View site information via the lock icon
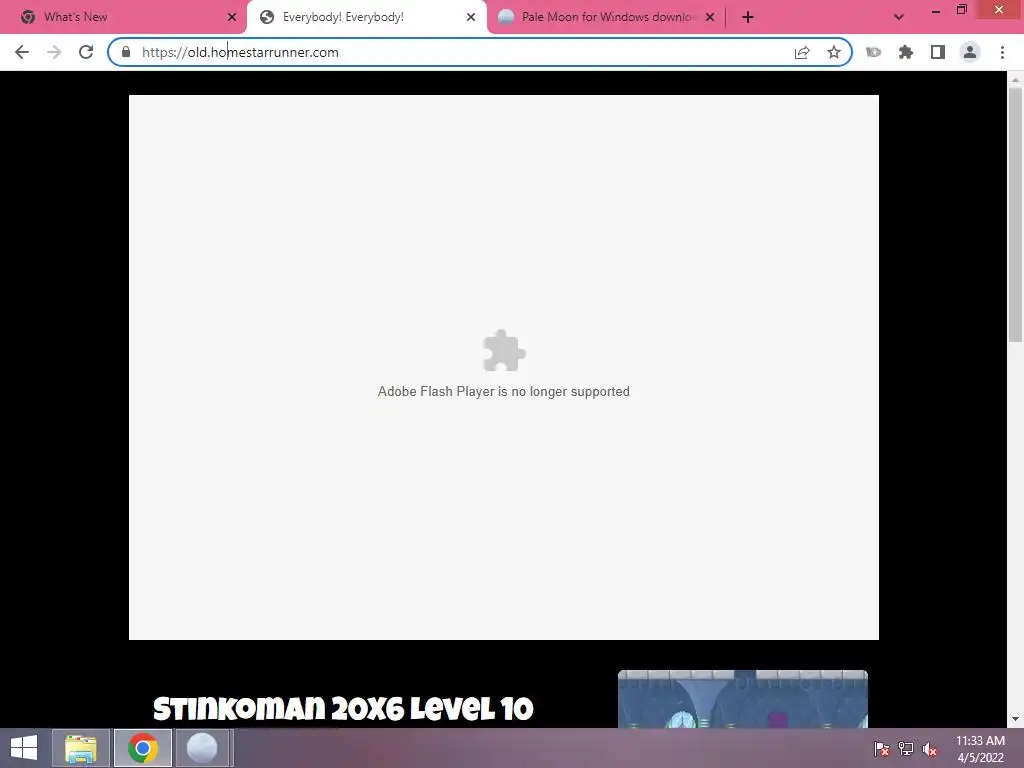Viewport: 1024px width, 768px height. (x=126, y=52)
